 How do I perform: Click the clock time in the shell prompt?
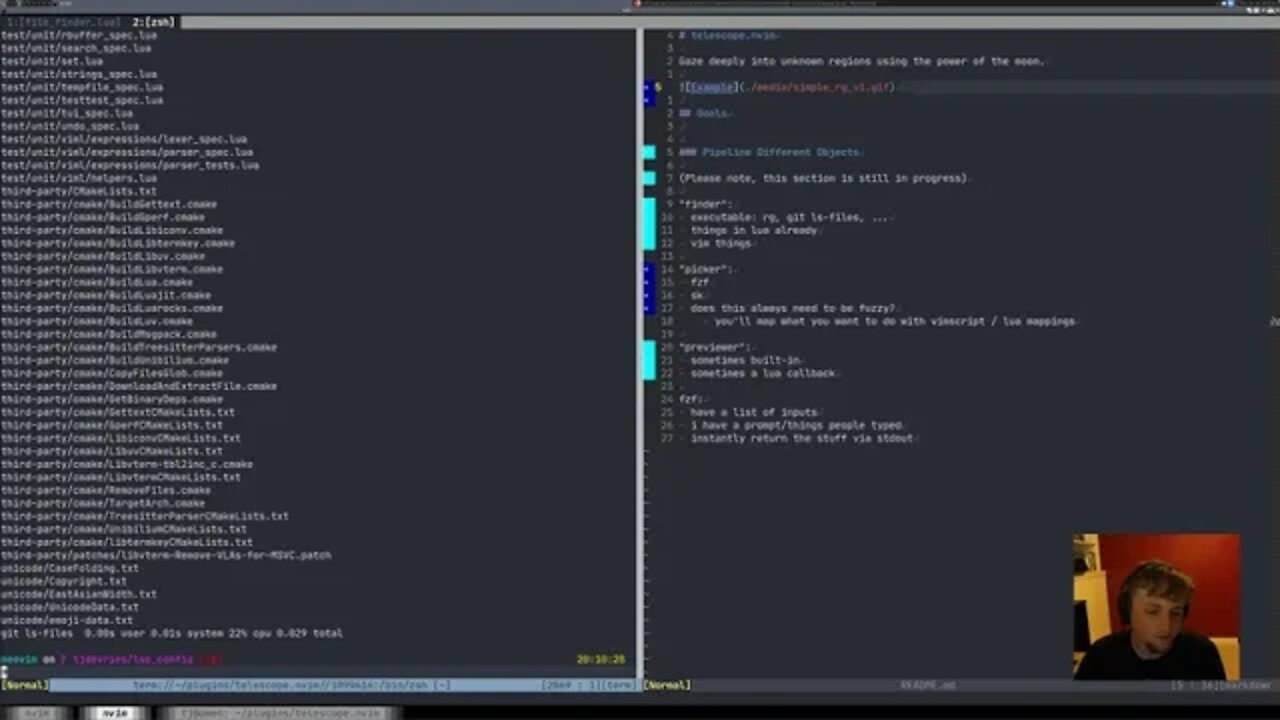(601, 659)
